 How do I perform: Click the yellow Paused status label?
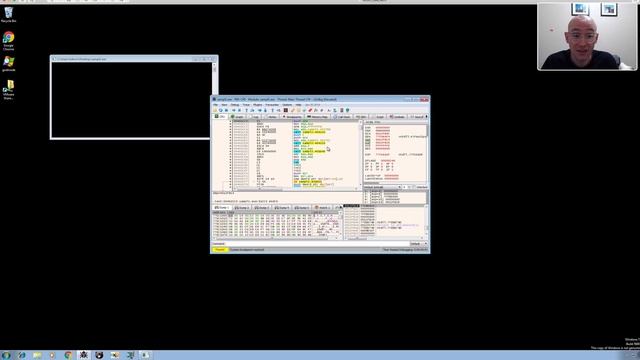[220, 249]
